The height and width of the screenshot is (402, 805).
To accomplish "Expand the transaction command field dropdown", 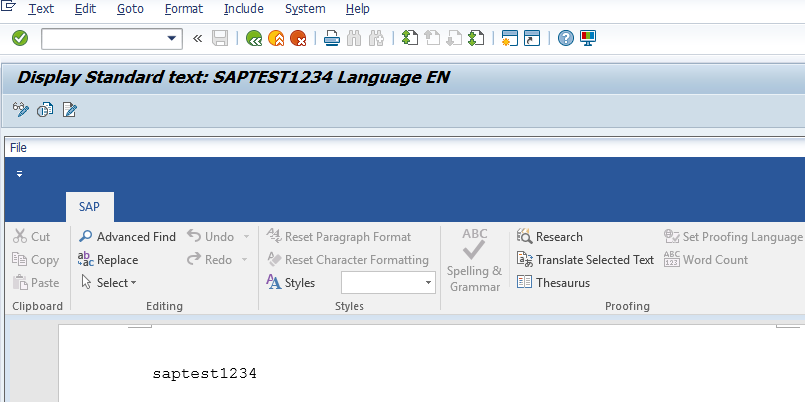I will point(171,39).
